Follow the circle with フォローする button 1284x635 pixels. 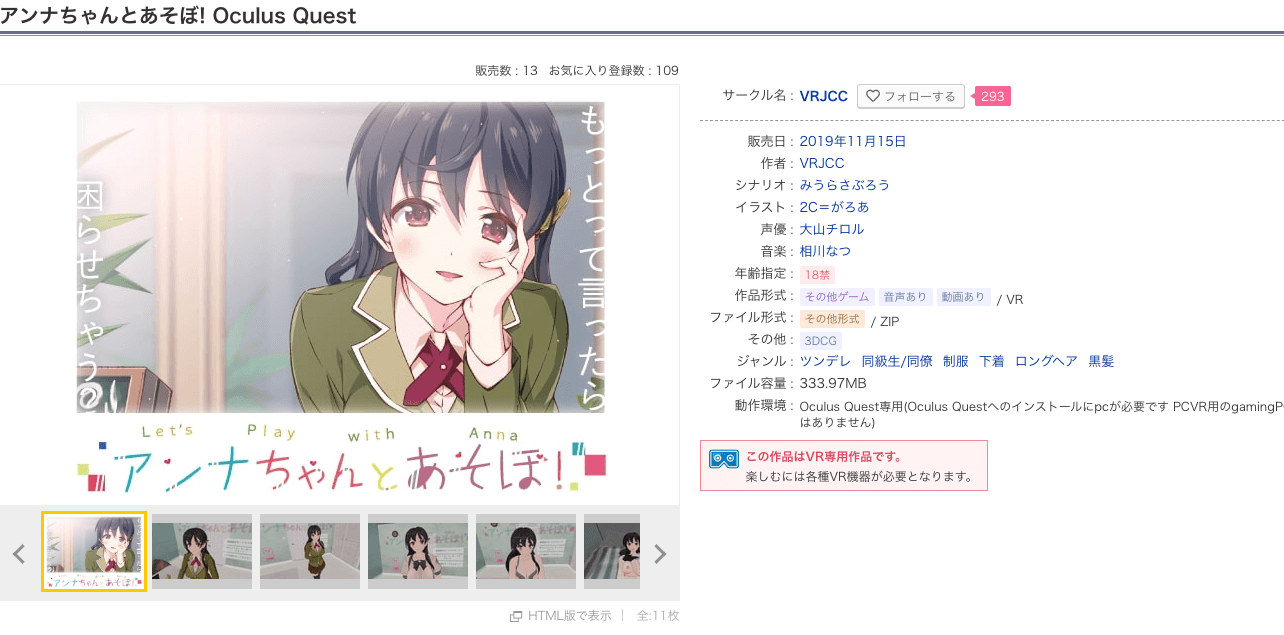point(911,96)
